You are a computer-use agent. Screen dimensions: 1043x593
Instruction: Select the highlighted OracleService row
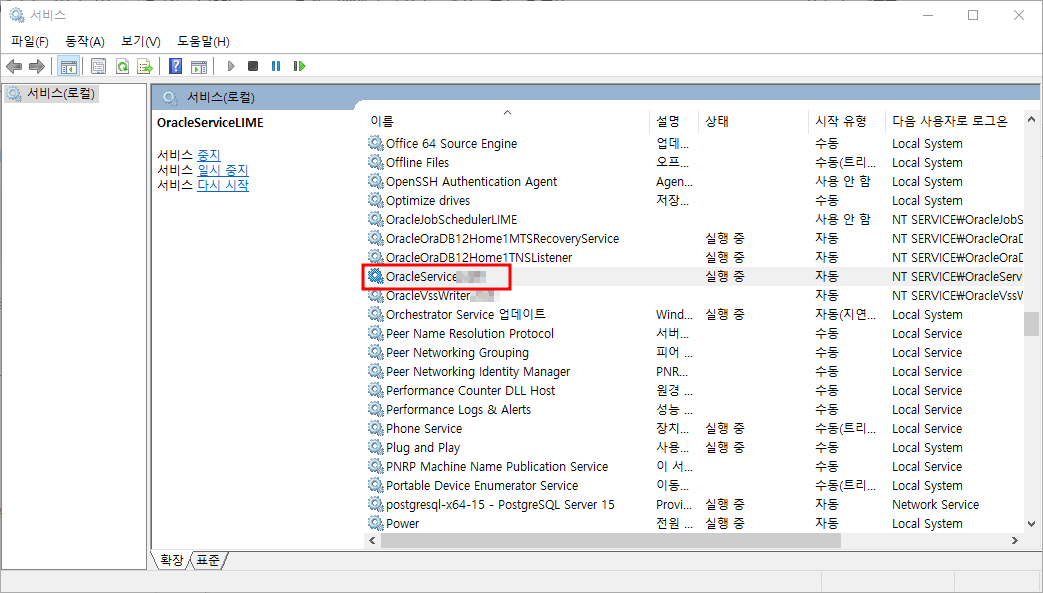pyautogui.click(x=694, y=276)
